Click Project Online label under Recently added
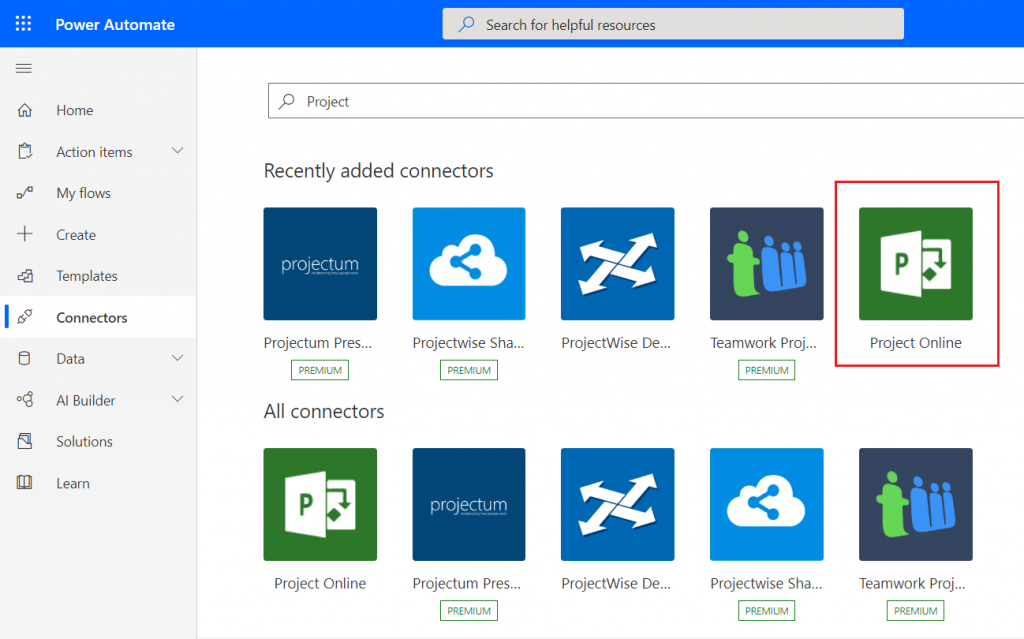 tap(916, 342)
